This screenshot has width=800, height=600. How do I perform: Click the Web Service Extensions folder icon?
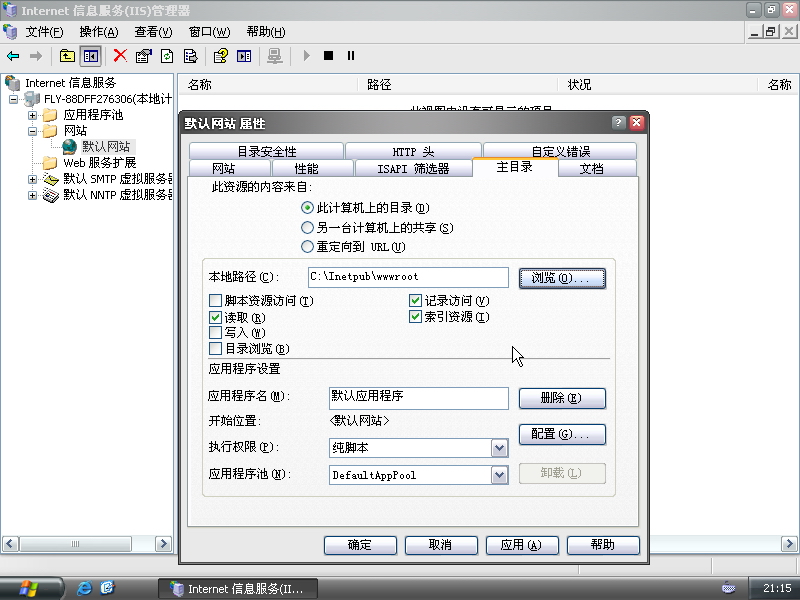[x=50, y=163]
